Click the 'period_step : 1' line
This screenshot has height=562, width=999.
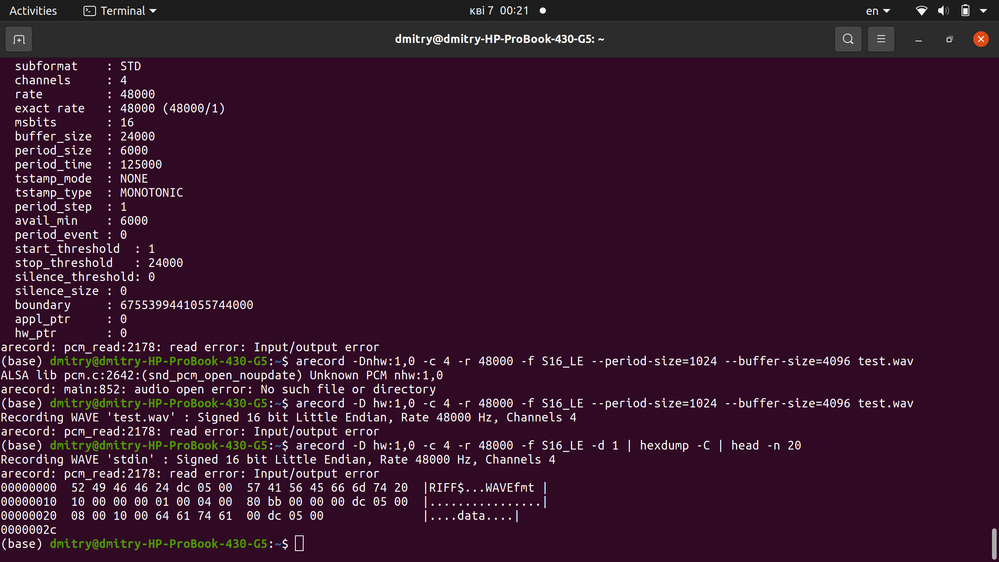pyautogui.click(x=71, y=206)
